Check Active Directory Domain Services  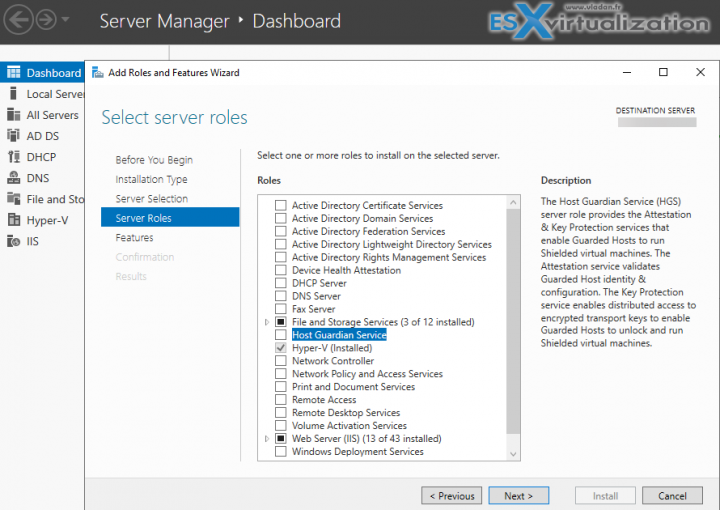(281, 218)
